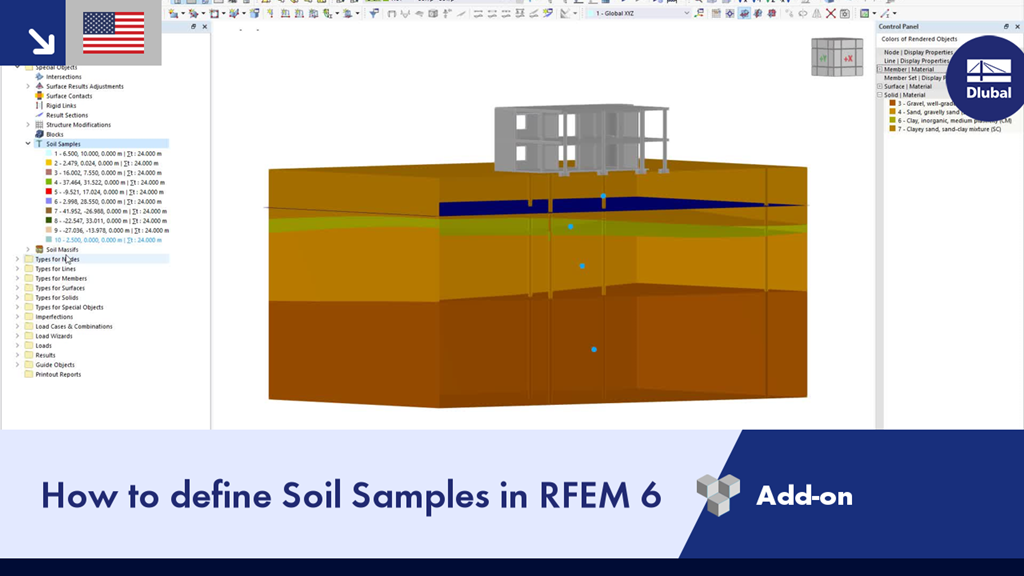Click the Colors of Rendered Objects header
This screenshot has width=1024, height=576.
(x=918, y=38)
